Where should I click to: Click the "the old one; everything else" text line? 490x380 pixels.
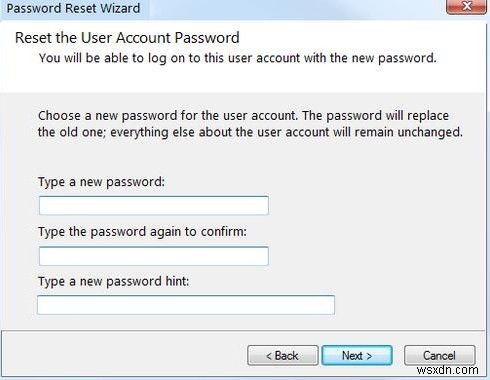250,132
